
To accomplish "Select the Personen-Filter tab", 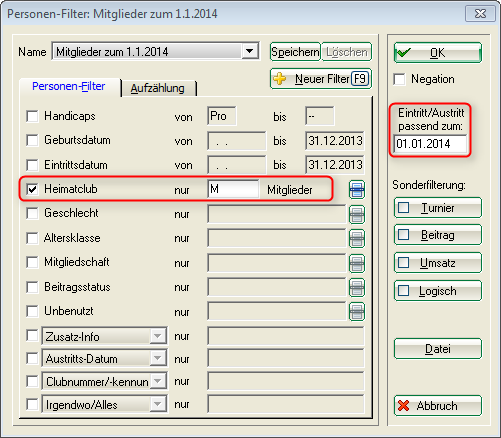I will (69, 87).
